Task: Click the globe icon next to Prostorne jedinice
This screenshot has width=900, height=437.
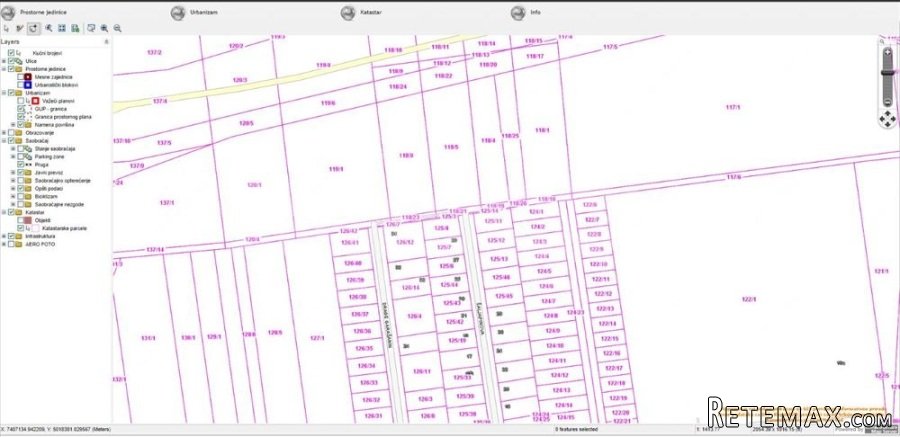Action: click(x=8, y=13)
